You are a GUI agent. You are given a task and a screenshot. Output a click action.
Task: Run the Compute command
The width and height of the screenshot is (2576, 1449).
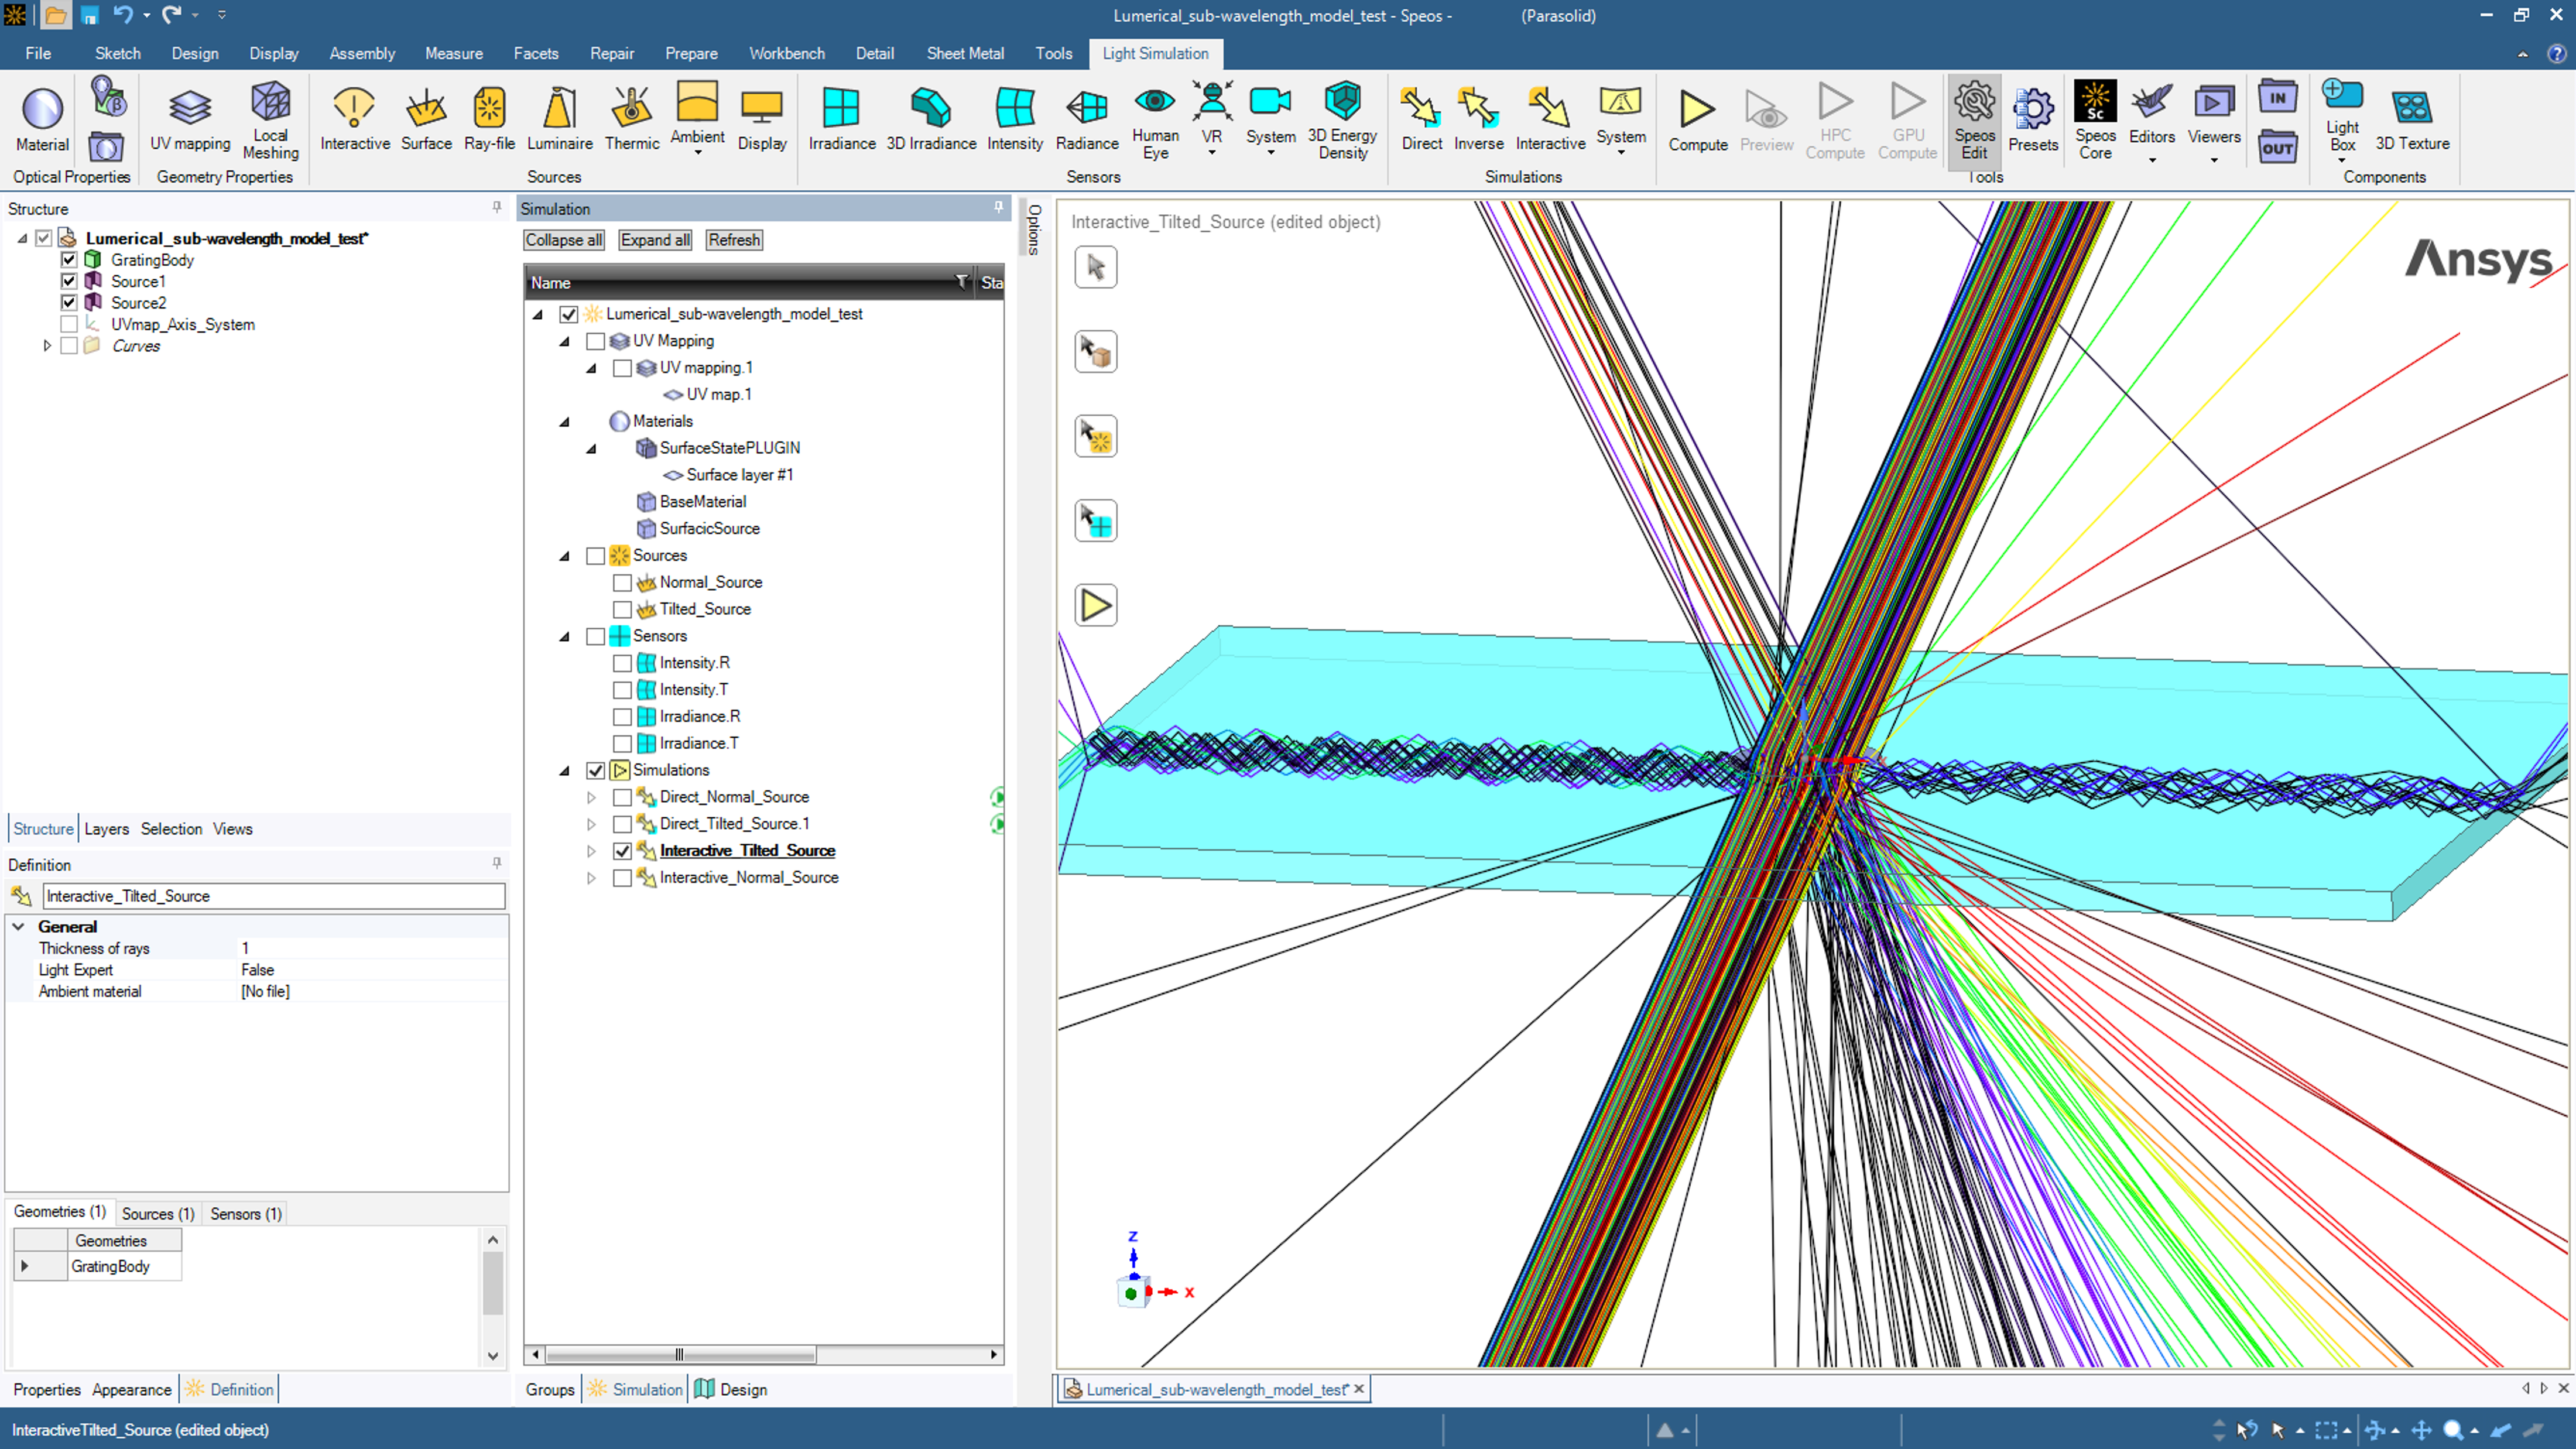(1697, 119)
